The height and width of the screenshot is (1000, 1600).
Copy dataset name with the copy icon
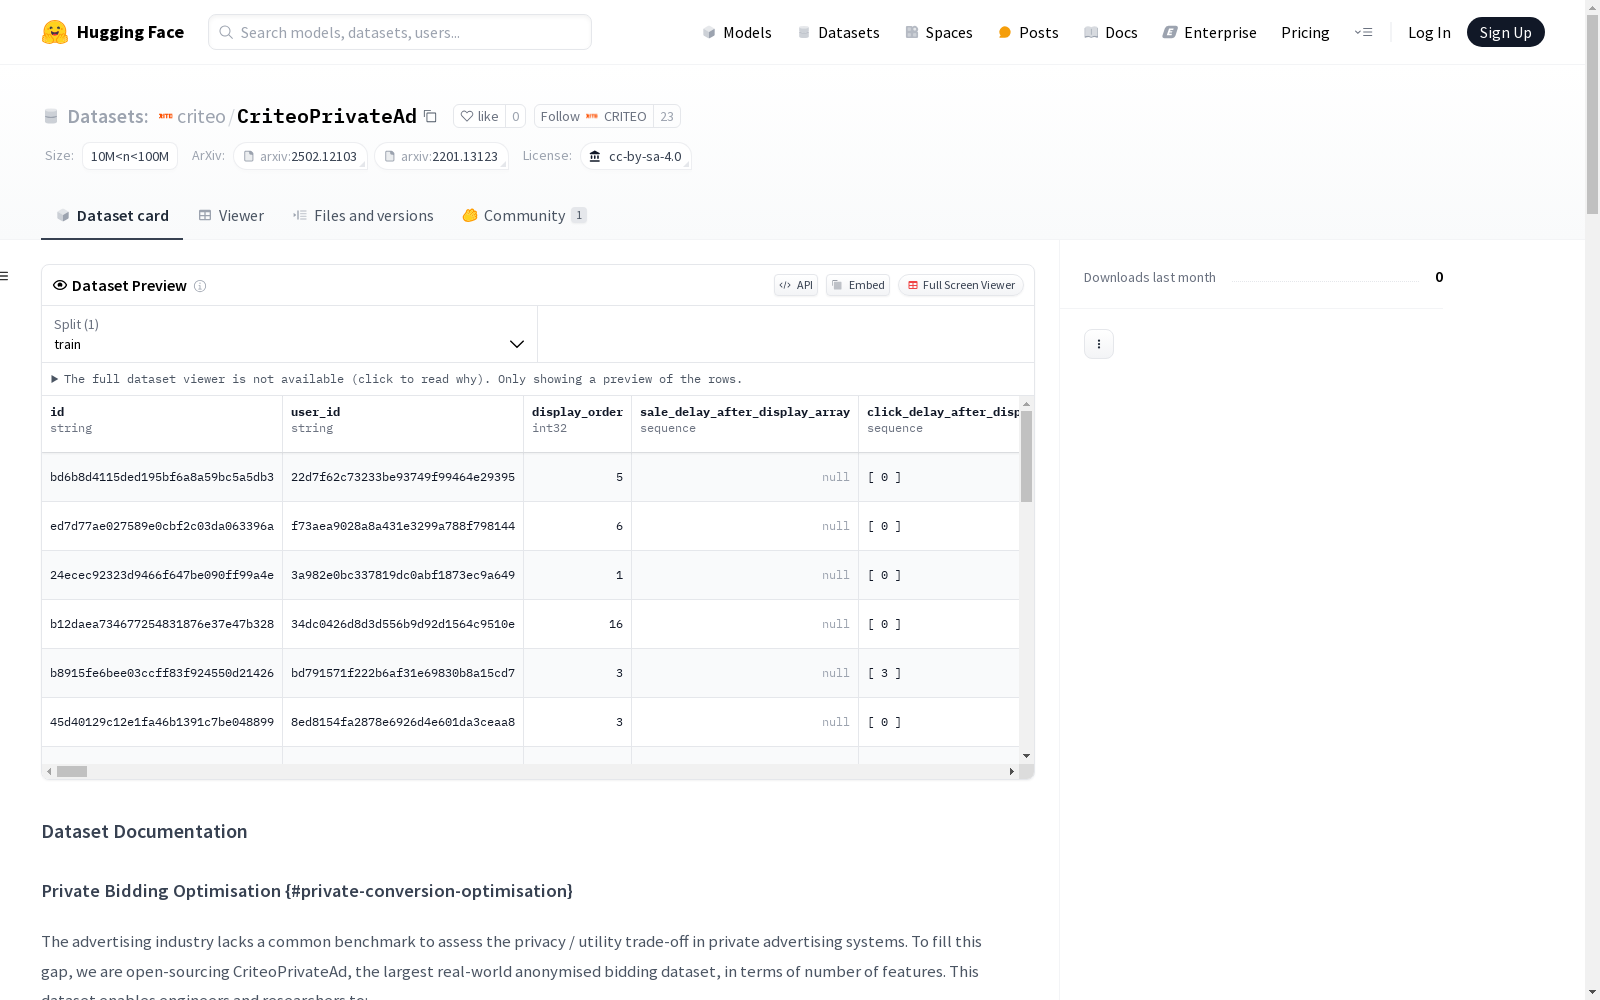pyautogui.click(x=430, y=116)
